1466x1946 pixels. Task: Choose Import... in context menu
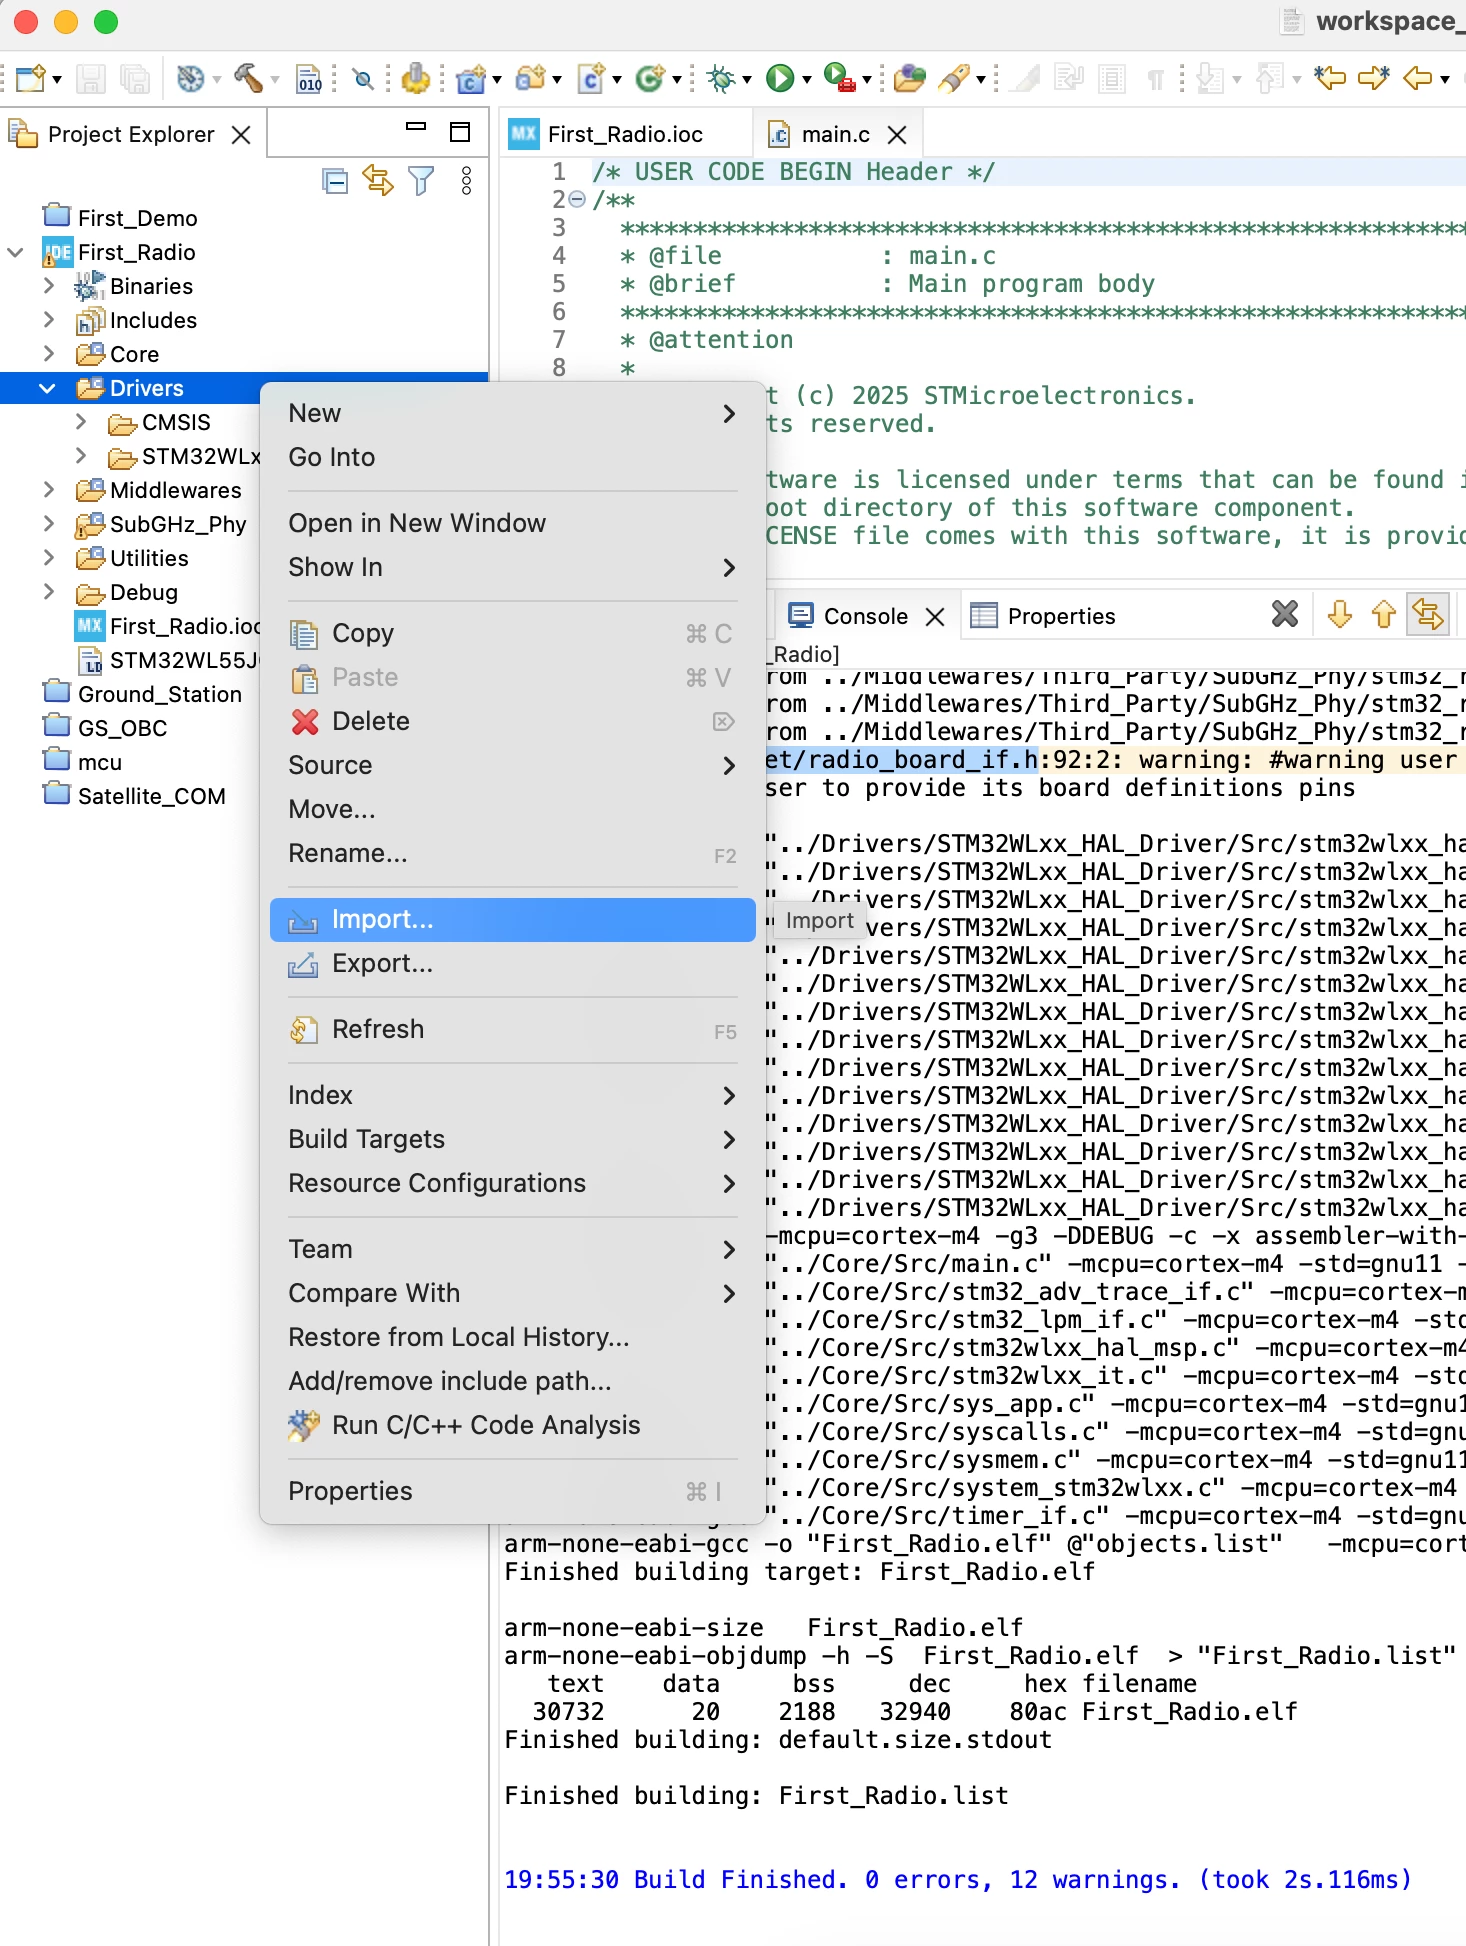click(x=512, y=919)
